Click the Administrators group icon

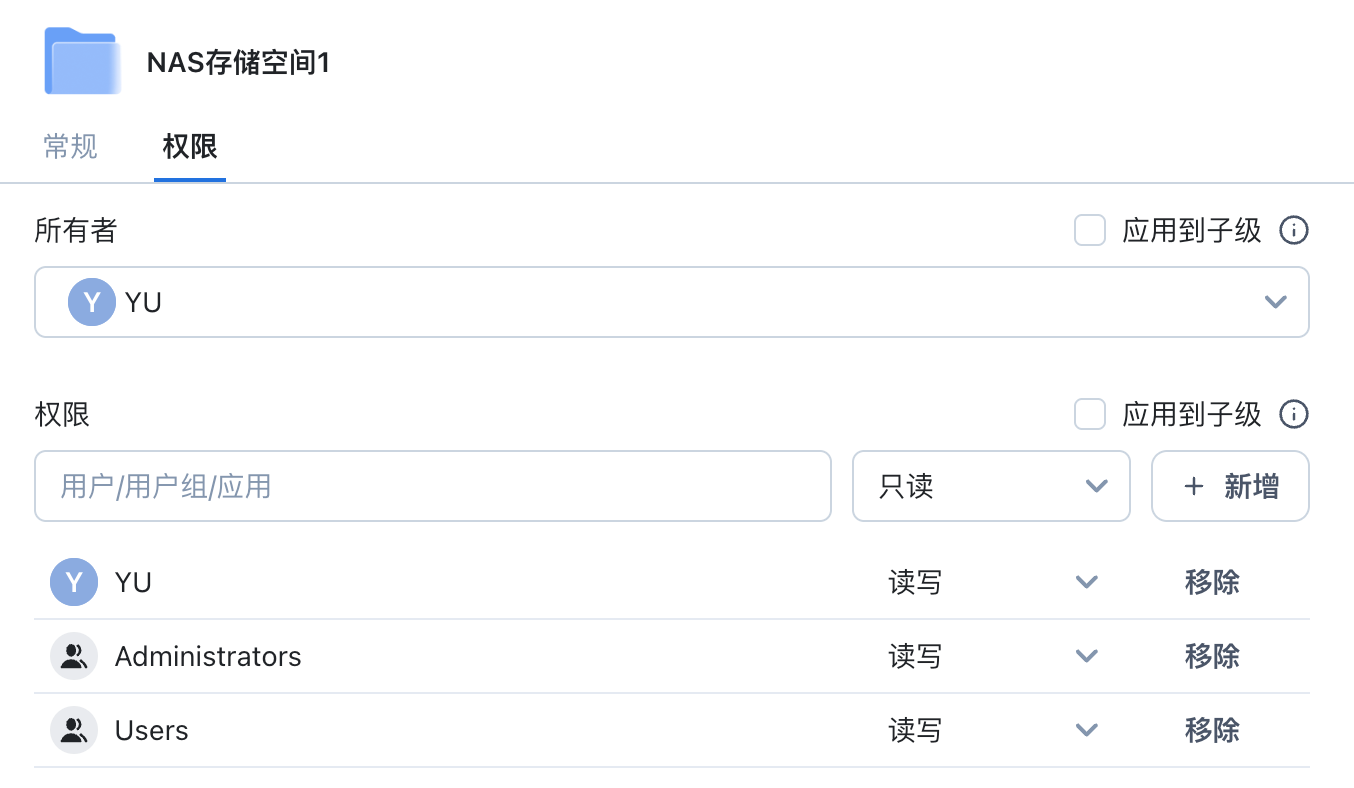(74, 656)
